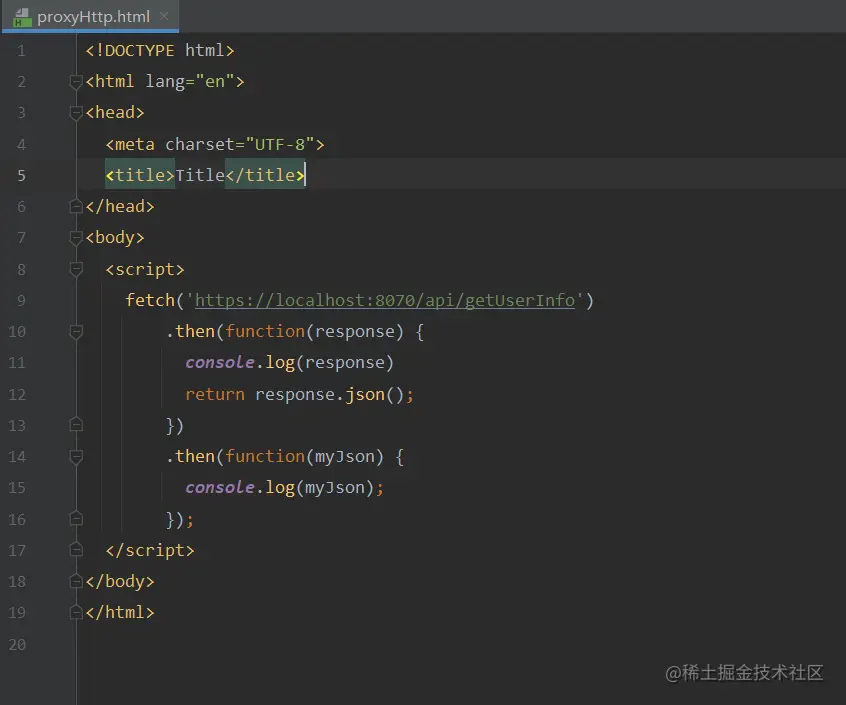
Task: Click the '<script>' opening tag text
Action: point(145,269)
